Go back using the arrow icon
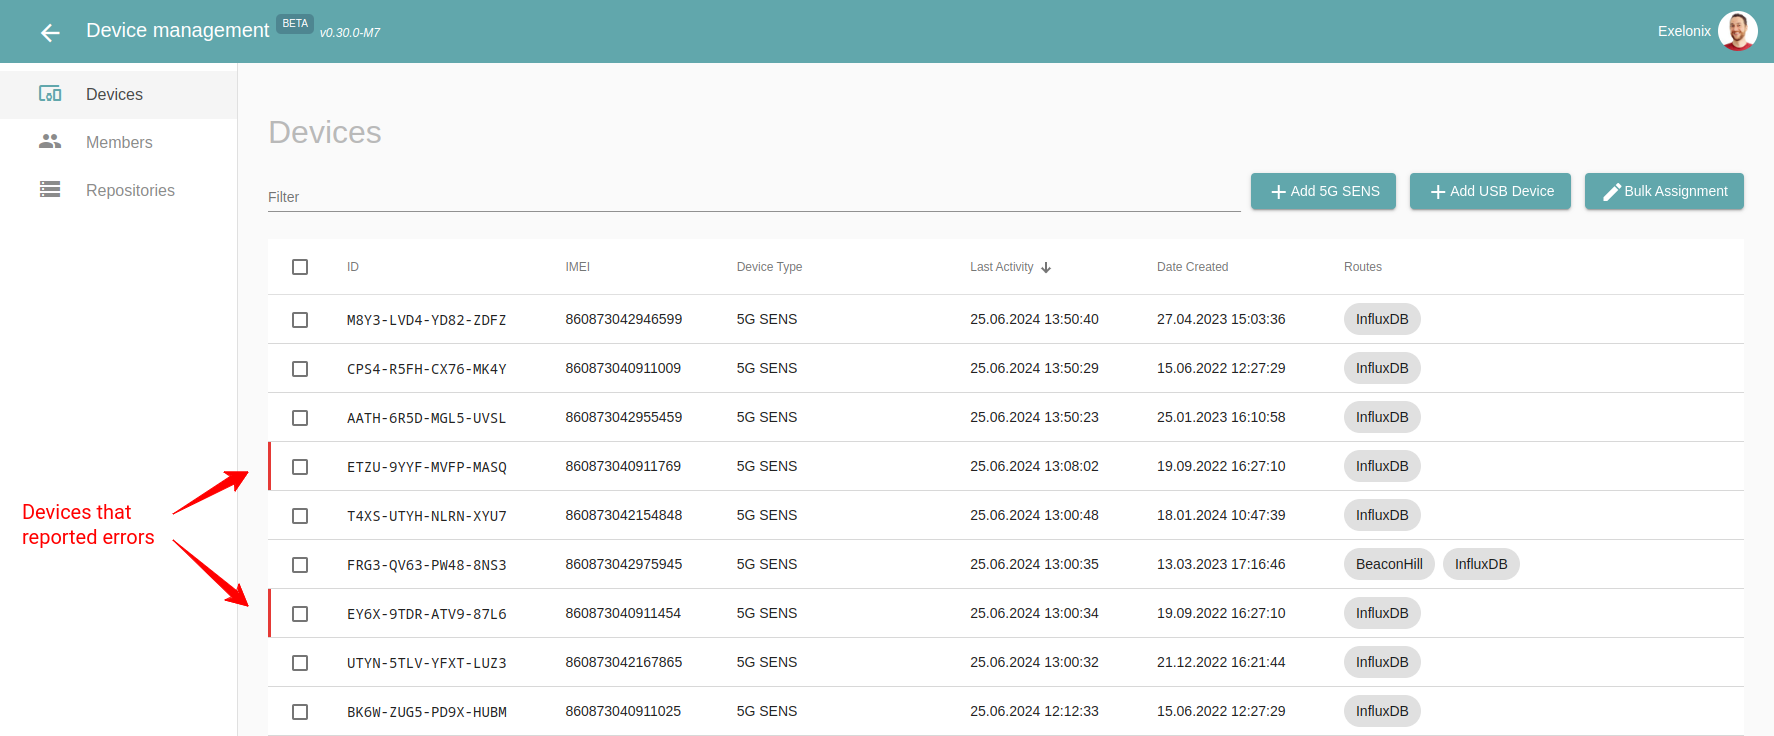The height and width of the screenshot is (736, 1774). (50, 33)
